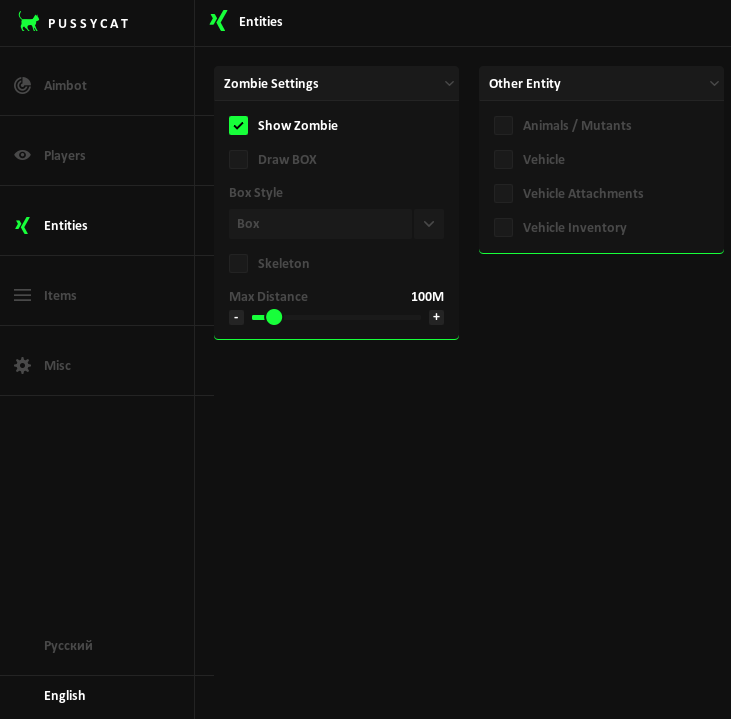Click the green cat logo icon

(29, 22)
